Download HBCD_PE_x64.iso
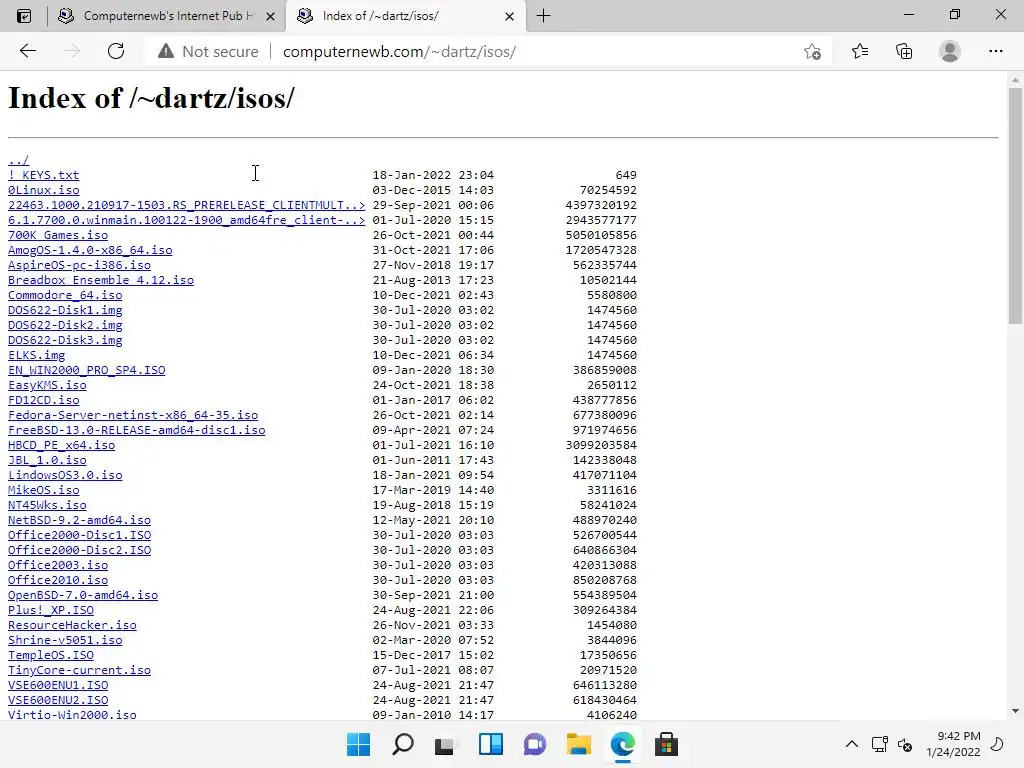This screenshot has height=768, width=1024. tap(61, 445)
